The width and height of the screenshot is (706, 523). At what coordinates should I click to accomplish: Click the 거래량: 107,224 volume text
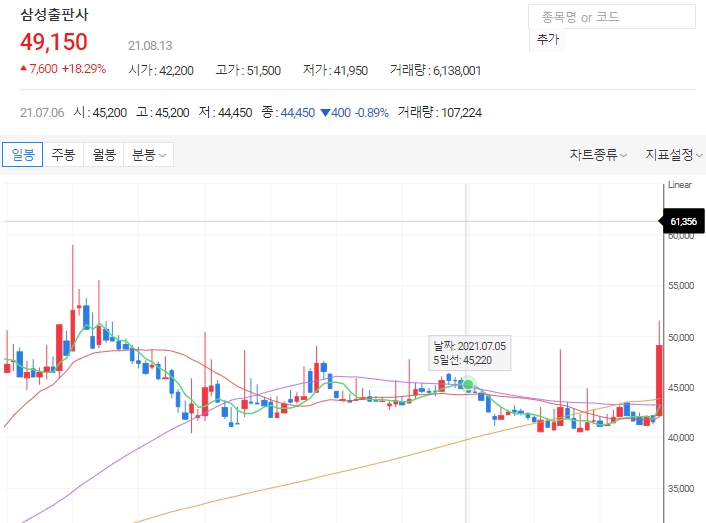(x=439, y=112)
